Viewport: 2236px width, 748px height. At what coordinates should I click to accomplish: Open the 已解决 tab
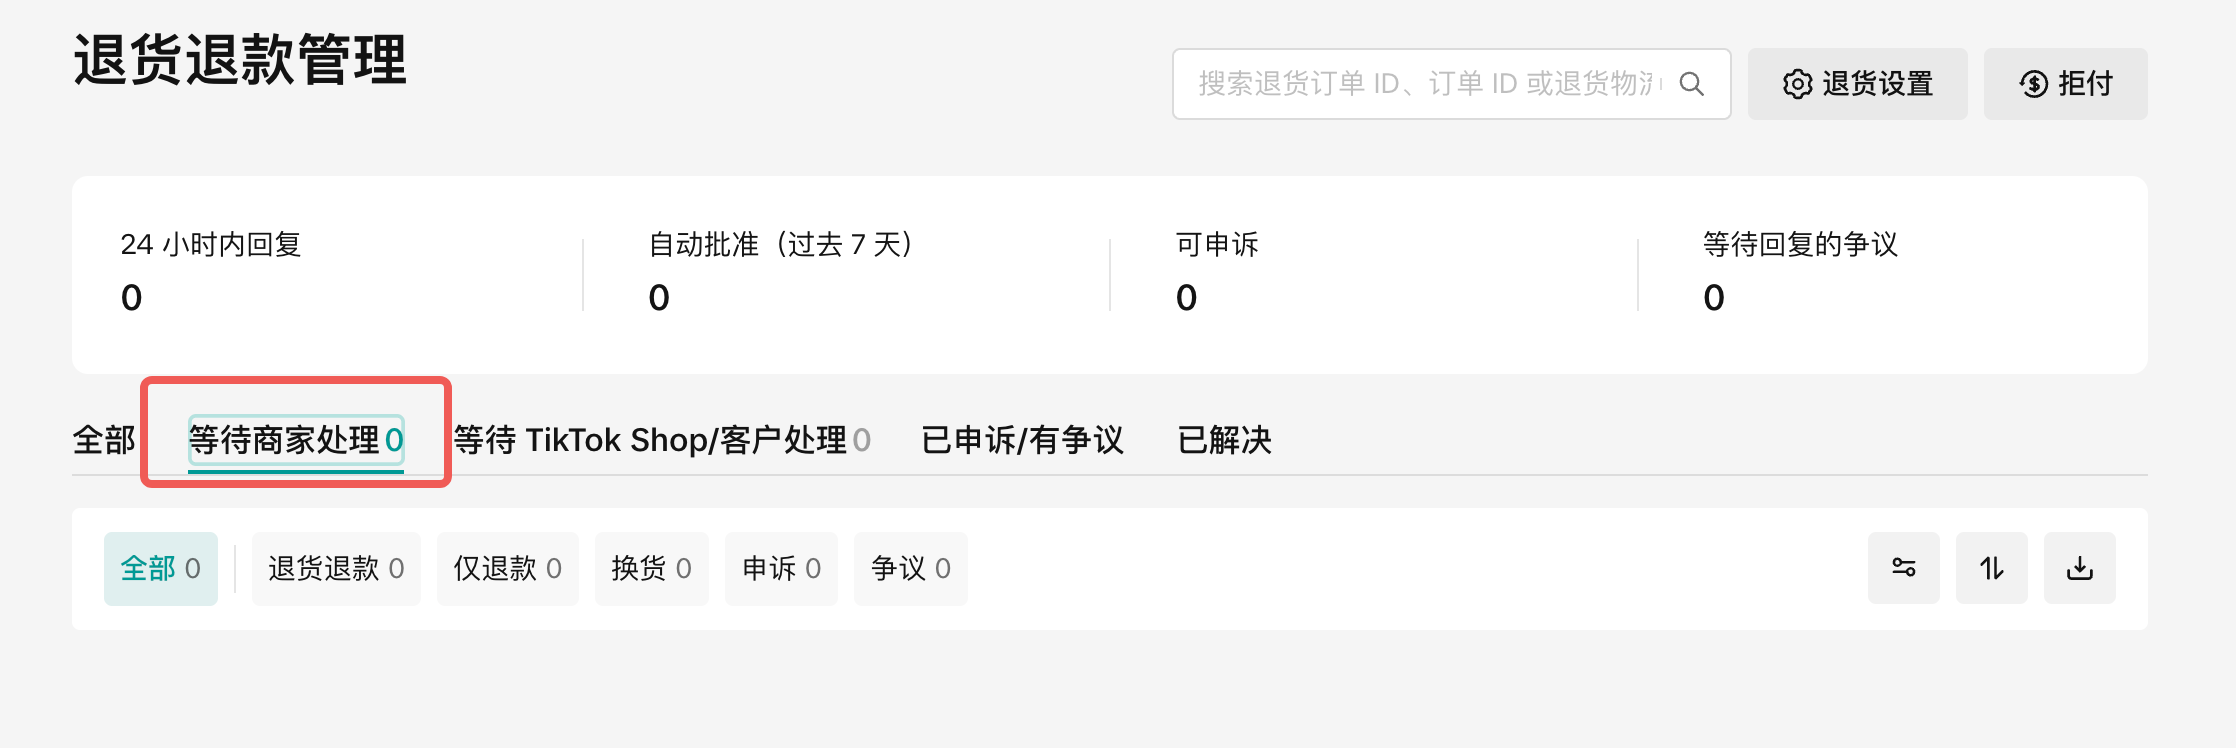[1224, 440]
